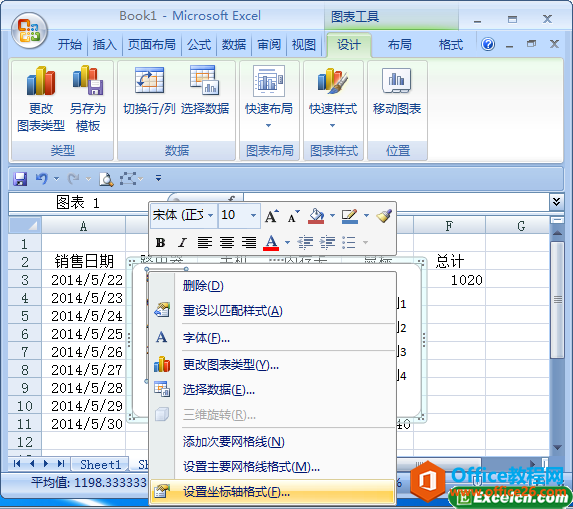Viewport: 573px width, 509px height.
Task: Choose 设置主要网格线格式(M)... menu item
Action: click(273, 467)
